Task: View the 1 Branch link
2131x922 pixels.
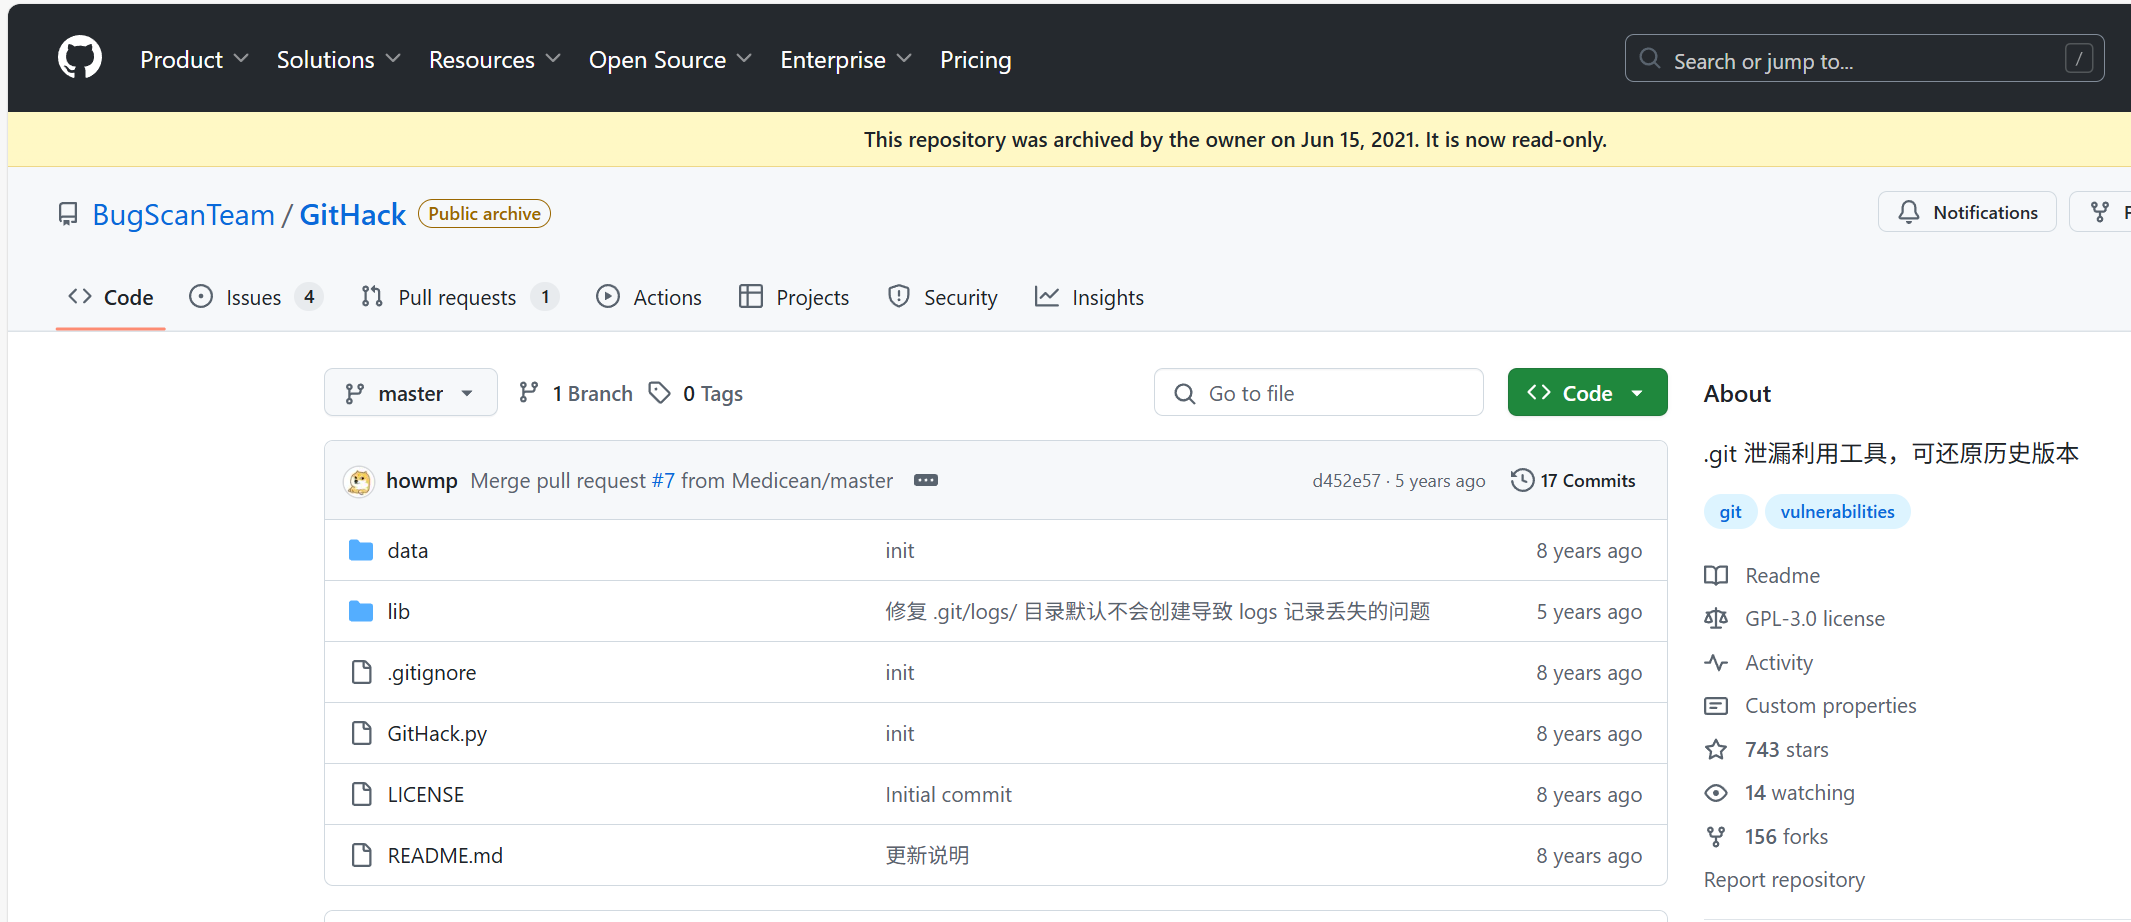Action: click(576, 394)
